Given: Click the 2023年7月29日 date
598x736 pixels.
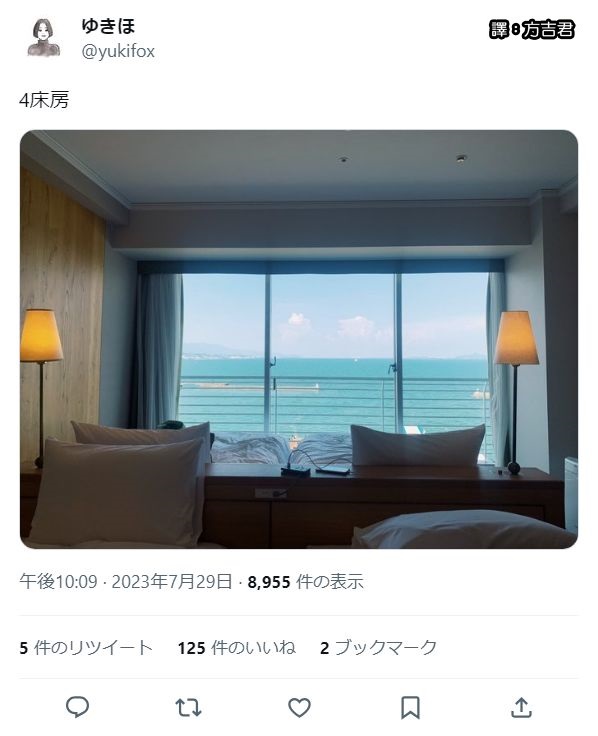Looking at the screenshot, I should click(172, 582).
